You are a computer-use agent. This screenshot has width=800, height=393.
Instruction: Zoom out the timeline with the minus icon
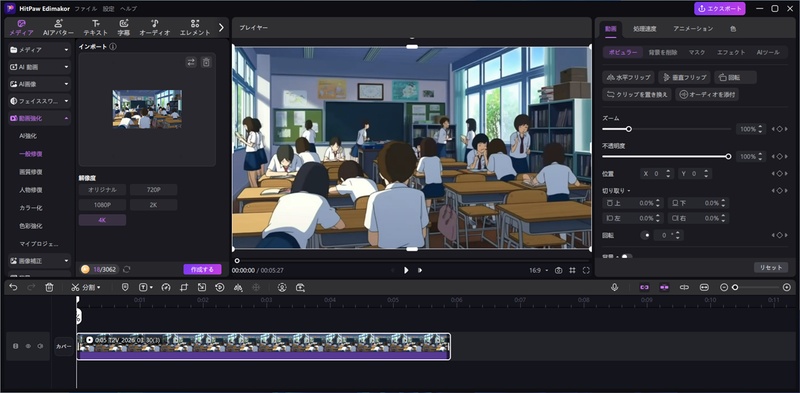[x=723, y=287]
